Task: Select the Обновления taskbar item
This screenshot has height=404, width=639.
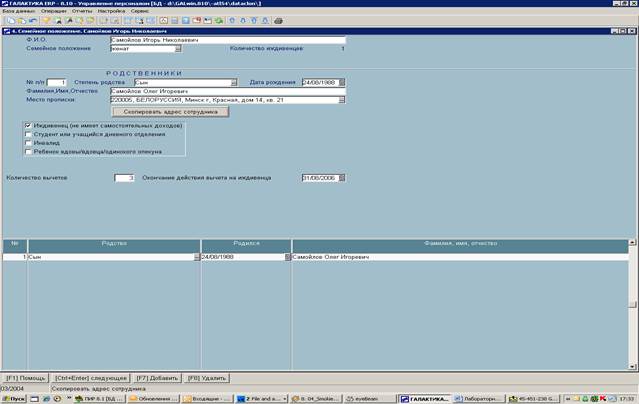Action: click(x=151, y=398)
